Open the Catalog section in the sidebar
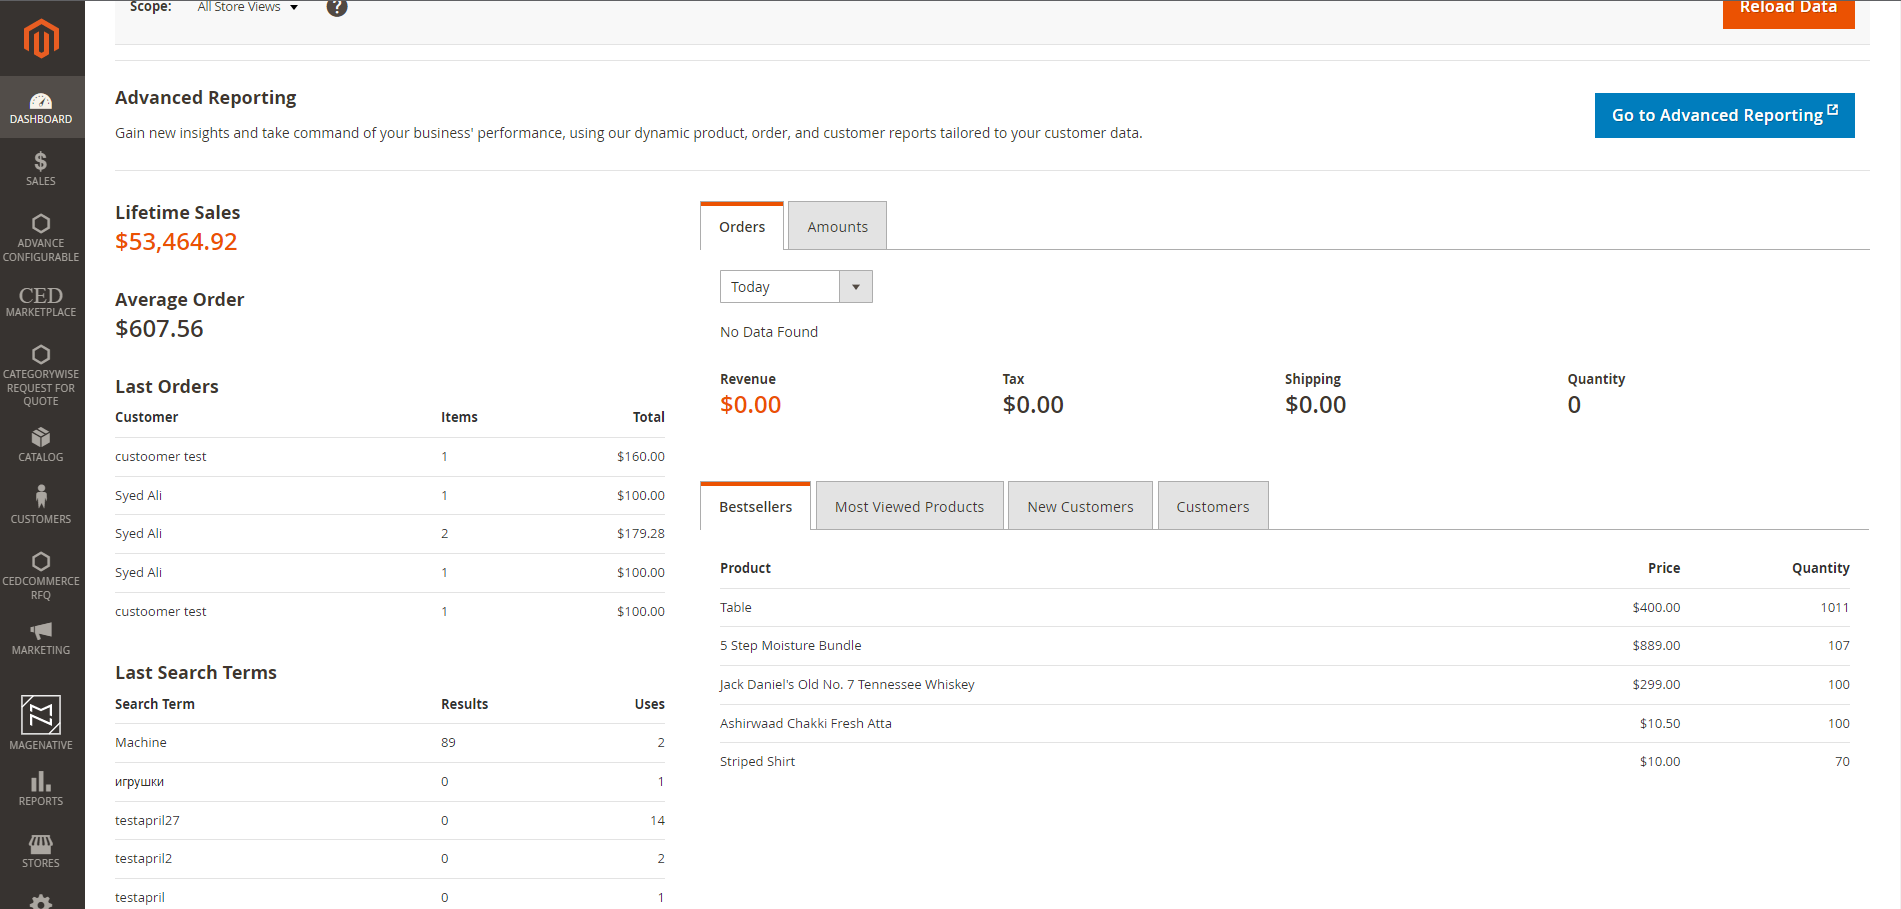This screenshot has width=1901, height=909. [x=41, y=444]
